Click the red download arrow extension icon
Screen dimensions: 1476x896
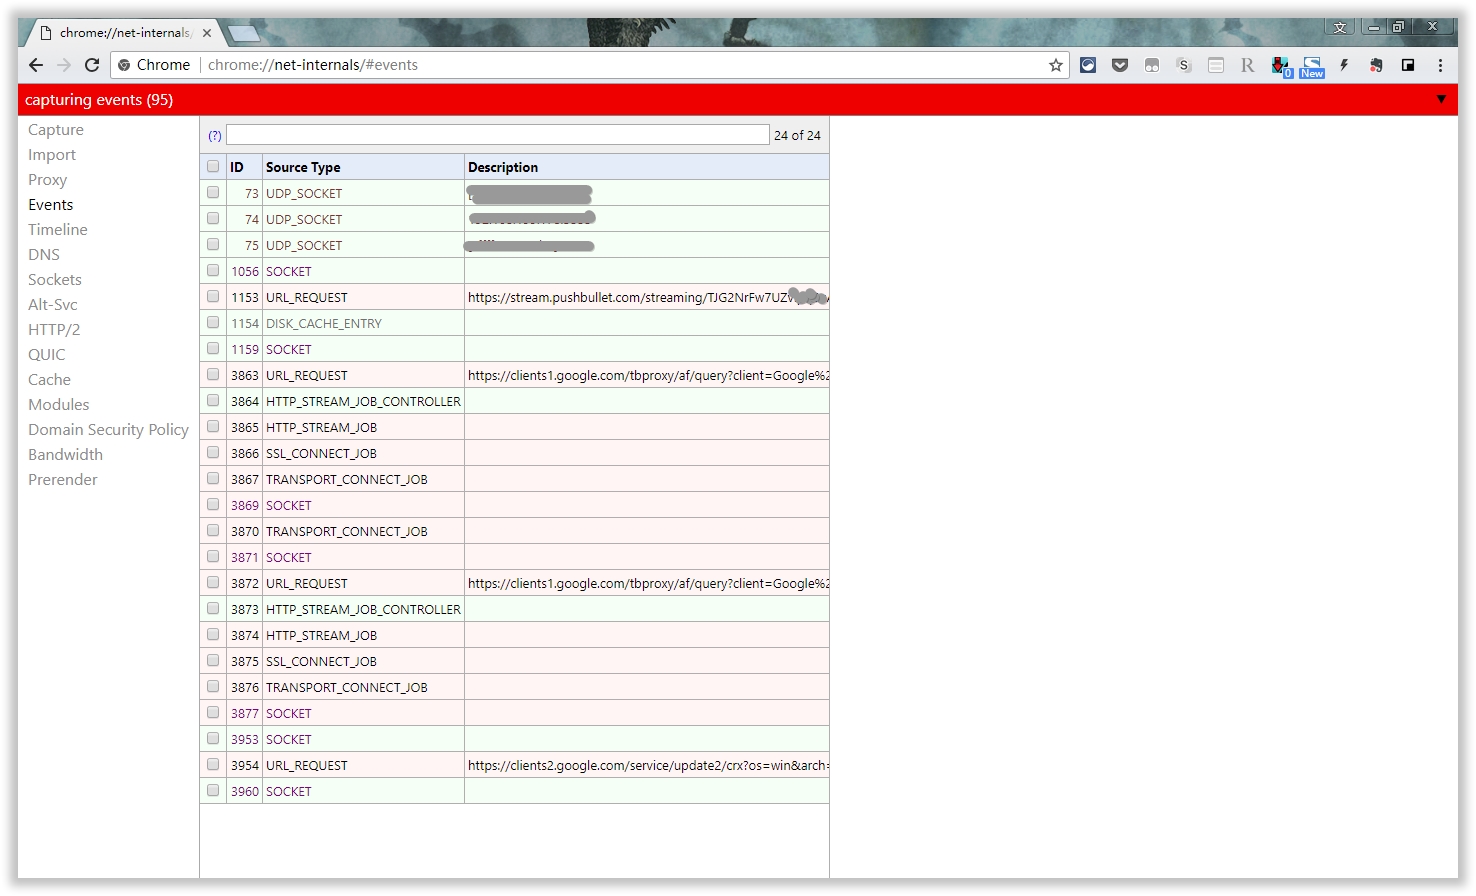pyautogui.click(x=1279, y=65)
